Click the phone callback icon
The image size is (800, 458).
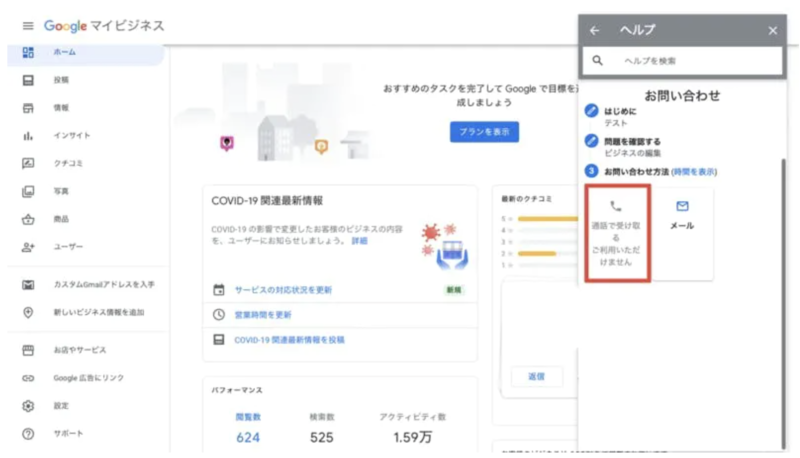click(x=616, y=206)
